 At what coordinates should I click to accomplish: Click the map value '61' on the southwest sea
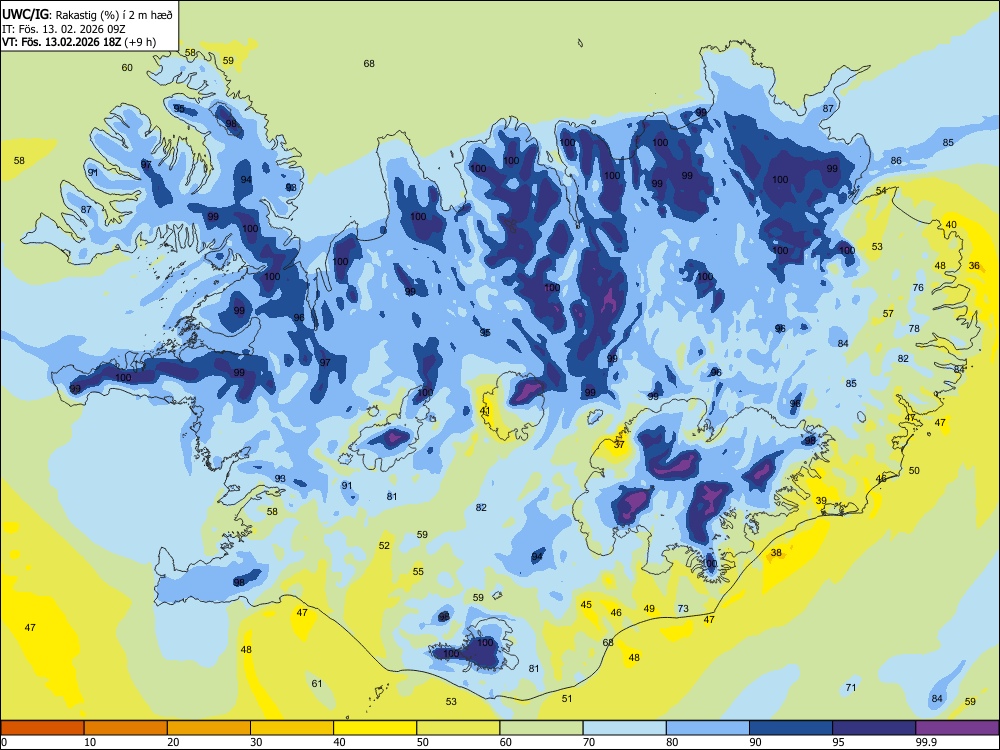[x=317, y=683]
